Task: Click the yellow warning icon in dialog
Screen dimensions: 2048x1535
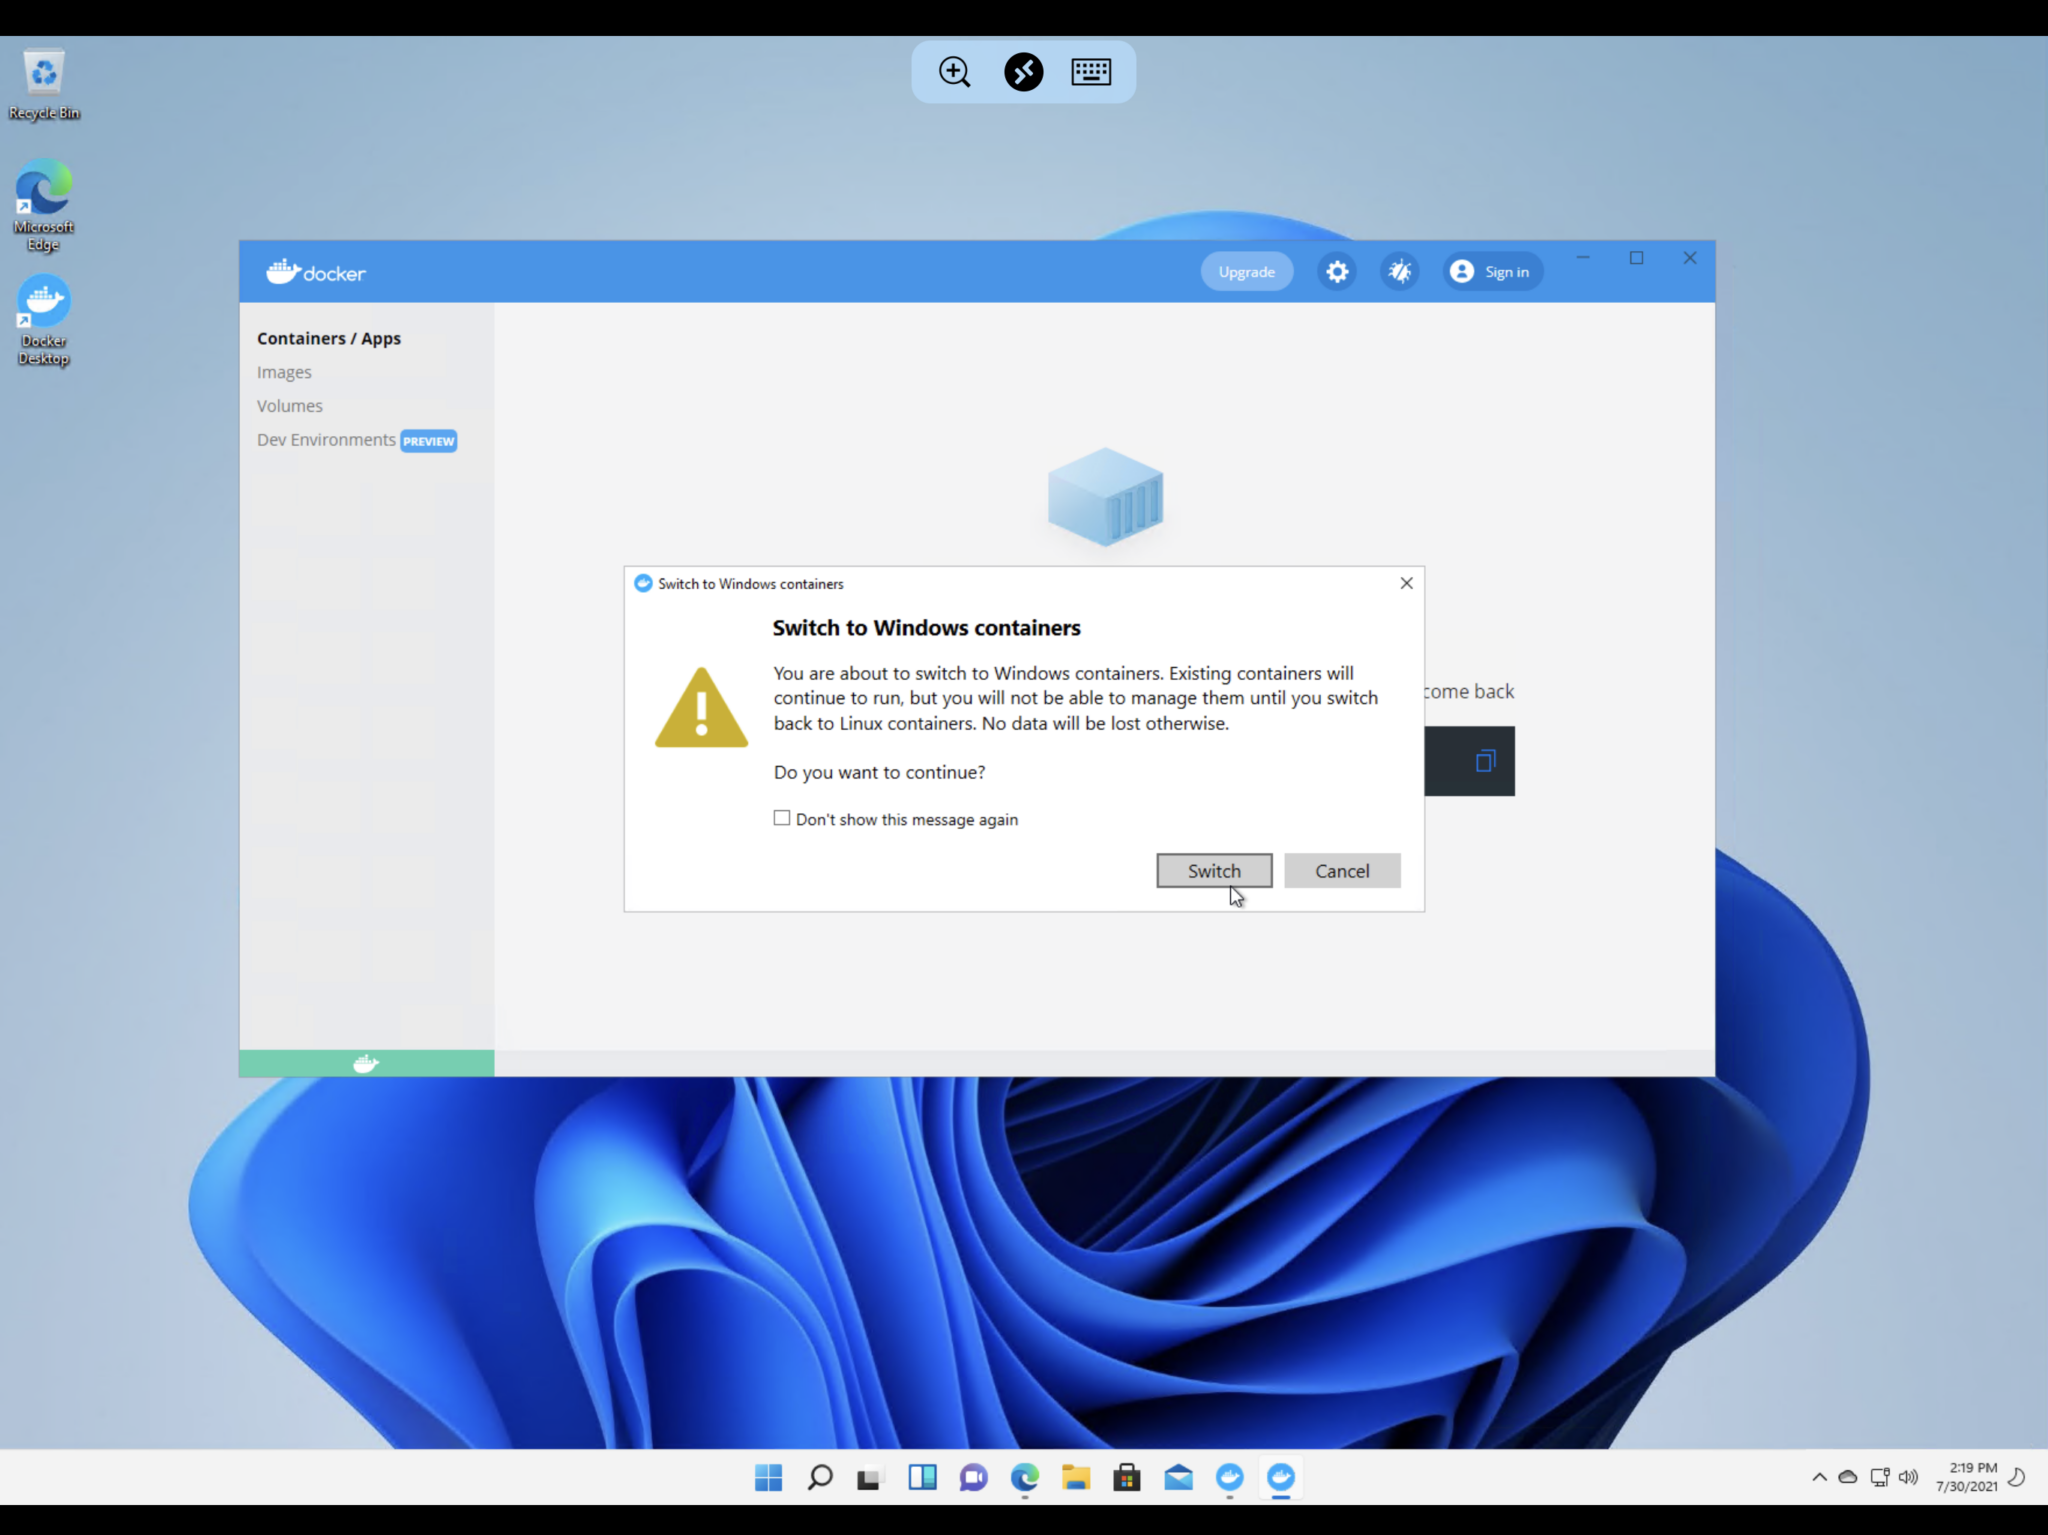Action: [x=701, y=707]
